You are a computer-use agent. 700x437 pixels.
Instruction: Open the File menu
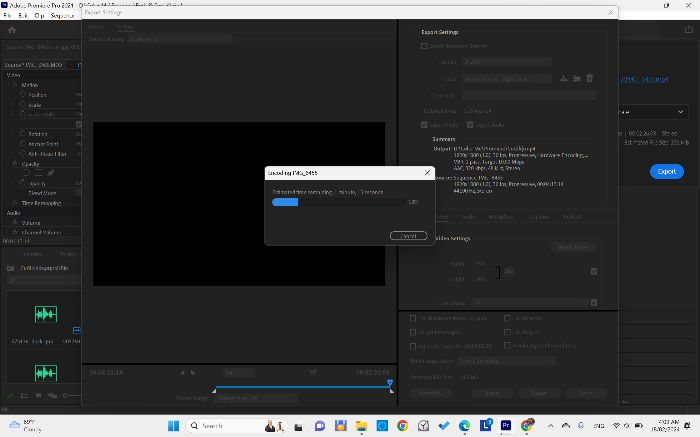point(7,15)
